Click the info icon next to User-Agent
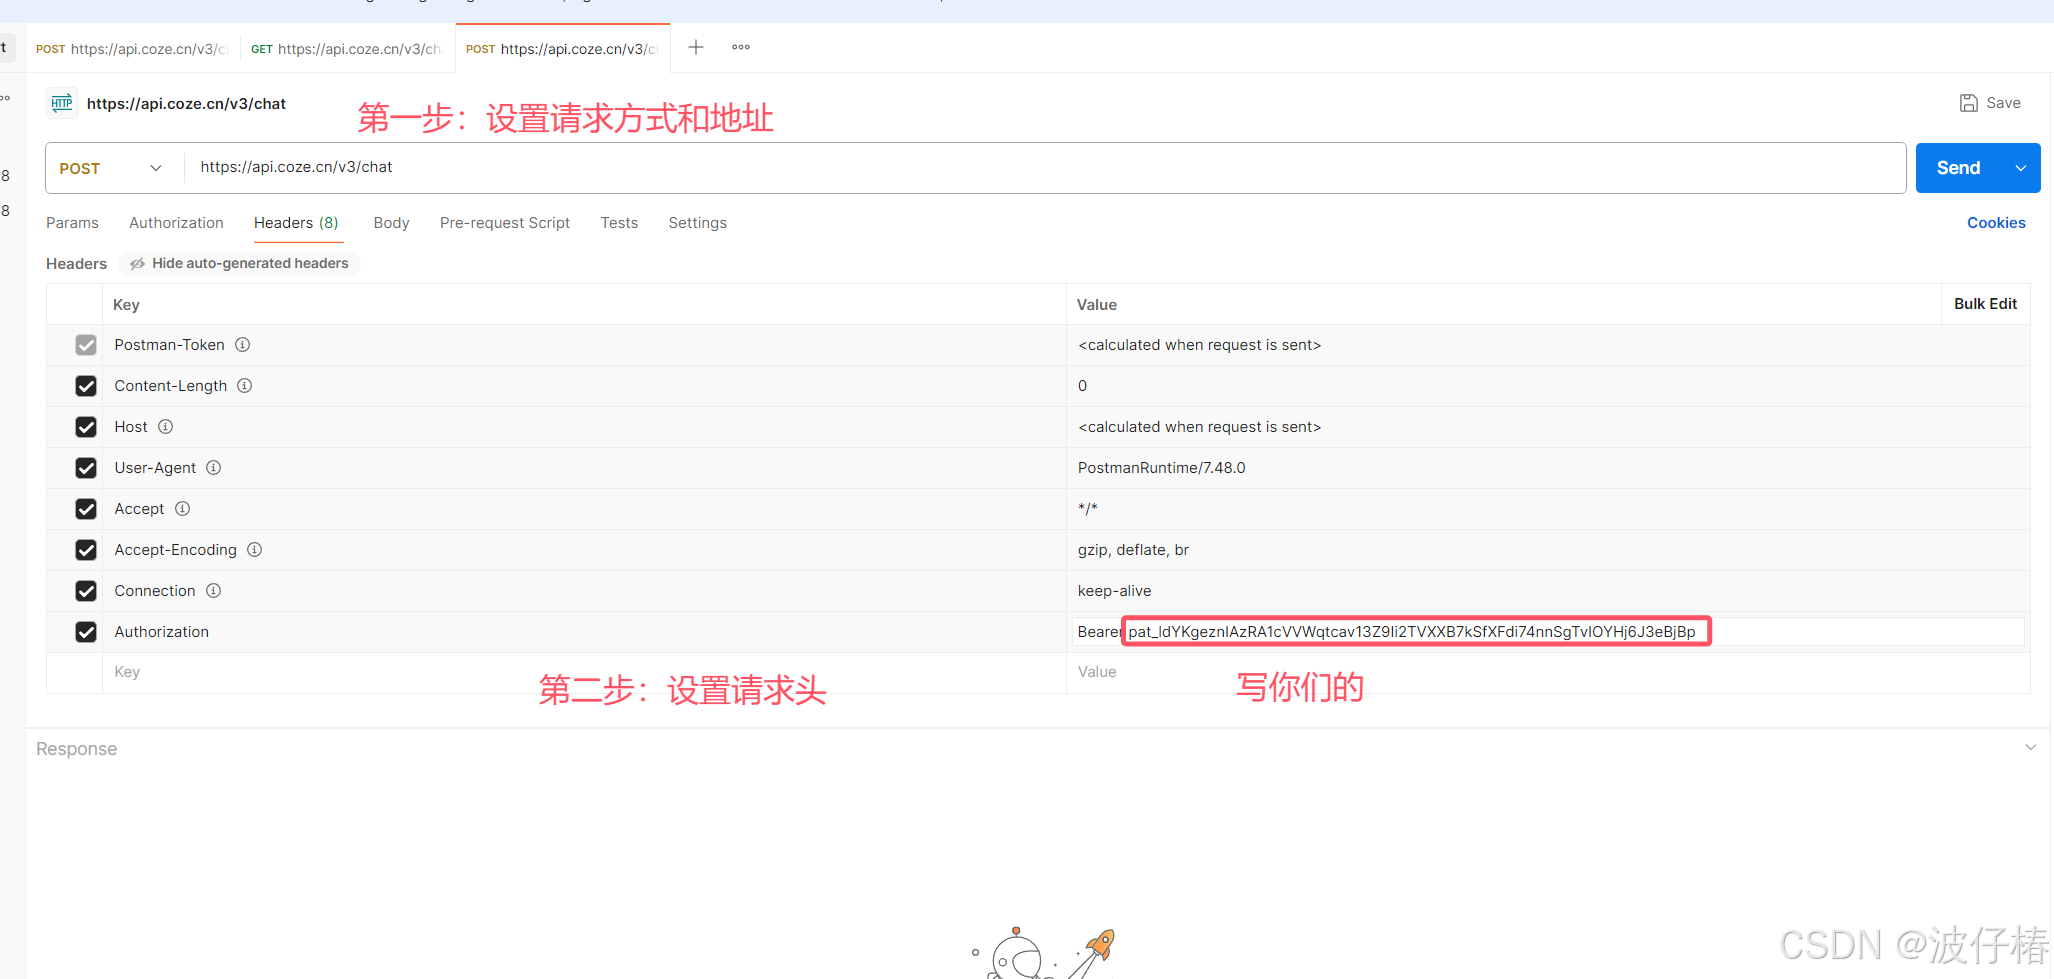 pyautogui.click(x=213, y=467)
